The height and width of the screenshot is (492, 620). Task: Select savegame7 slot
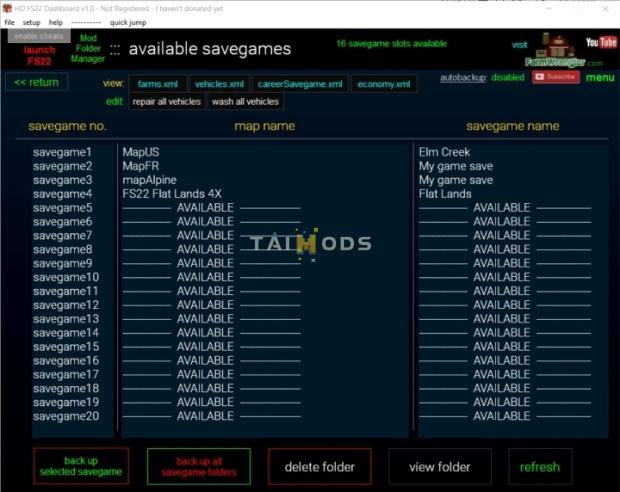pyautogui.click(x=62, y=235)
